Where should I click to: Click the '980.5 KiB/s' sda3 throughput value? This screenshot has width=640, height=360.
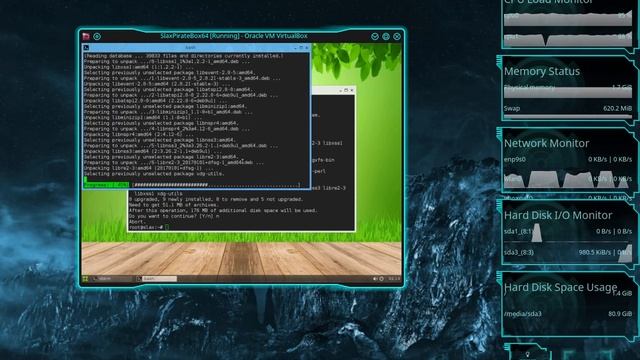pyautogui.click(x=595, y=253)
